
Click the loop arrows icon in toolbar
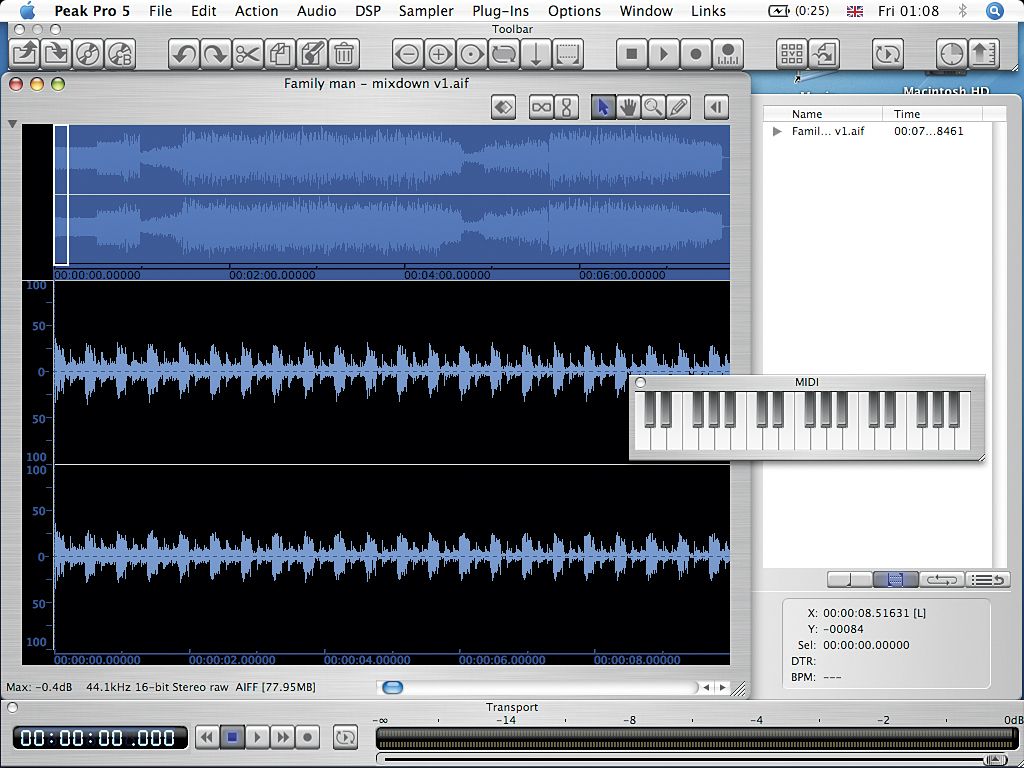tap(504, 54)
